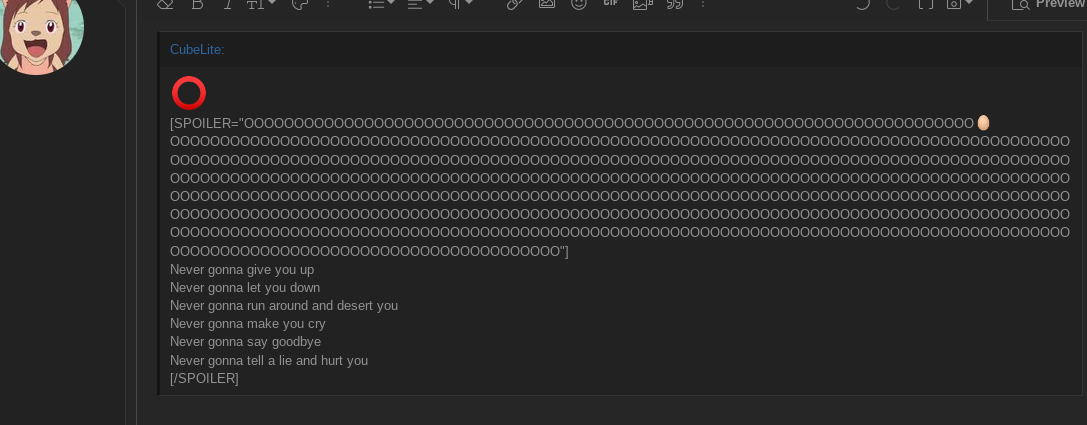Insert an image
Image resolution: width=1087 pixels, height=425 pixels.
[547, 3]
